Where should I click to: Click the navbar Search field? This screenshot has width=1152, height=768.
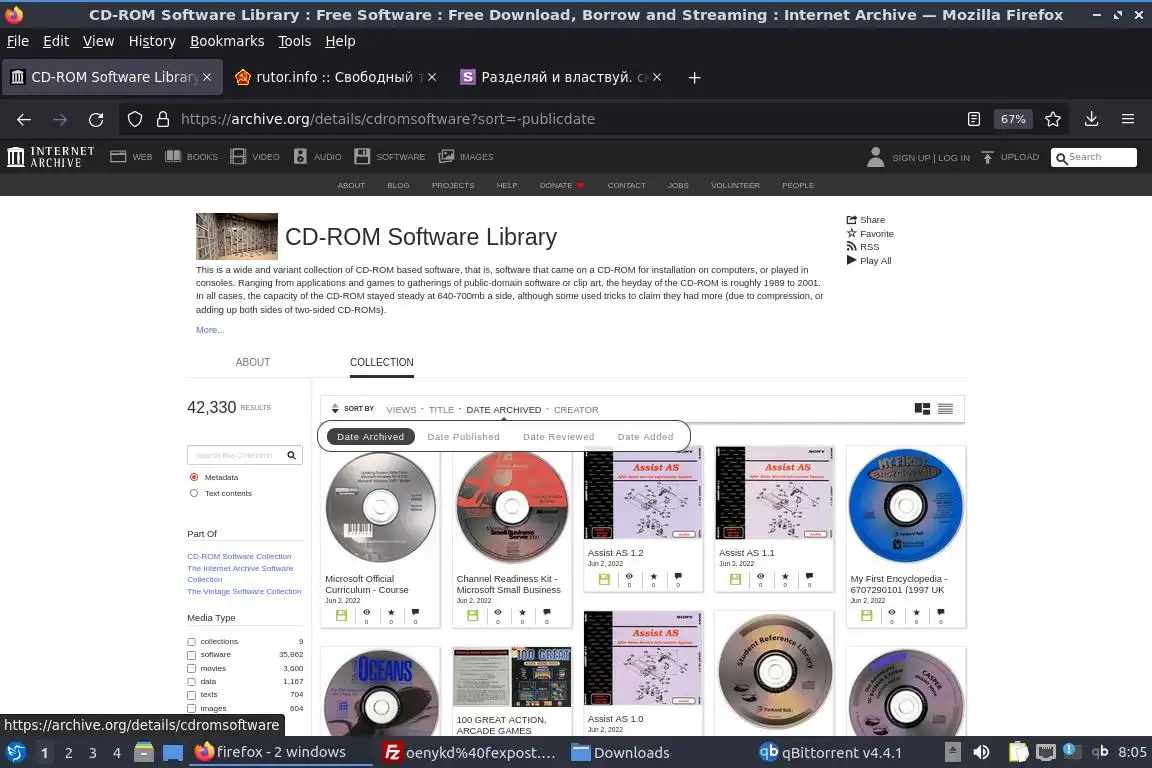(1094, 157)
